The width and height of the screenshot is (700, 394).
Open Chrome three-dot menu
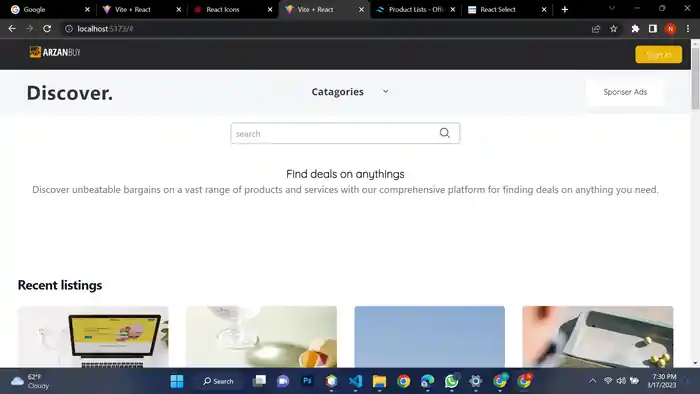pyautogui.click(x=688, y=29)
